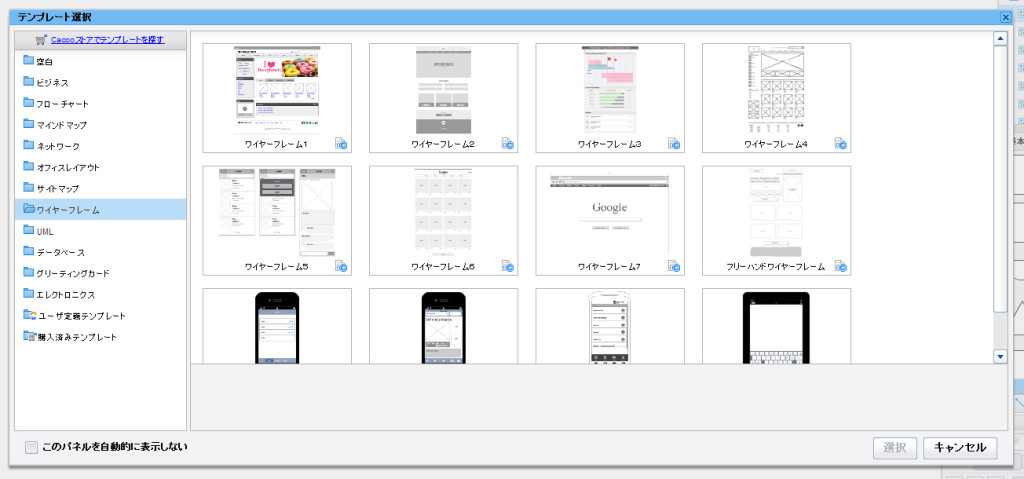
Task: Click the shopping cart icon beside Cacooストア link
Action: coord(41,40)
